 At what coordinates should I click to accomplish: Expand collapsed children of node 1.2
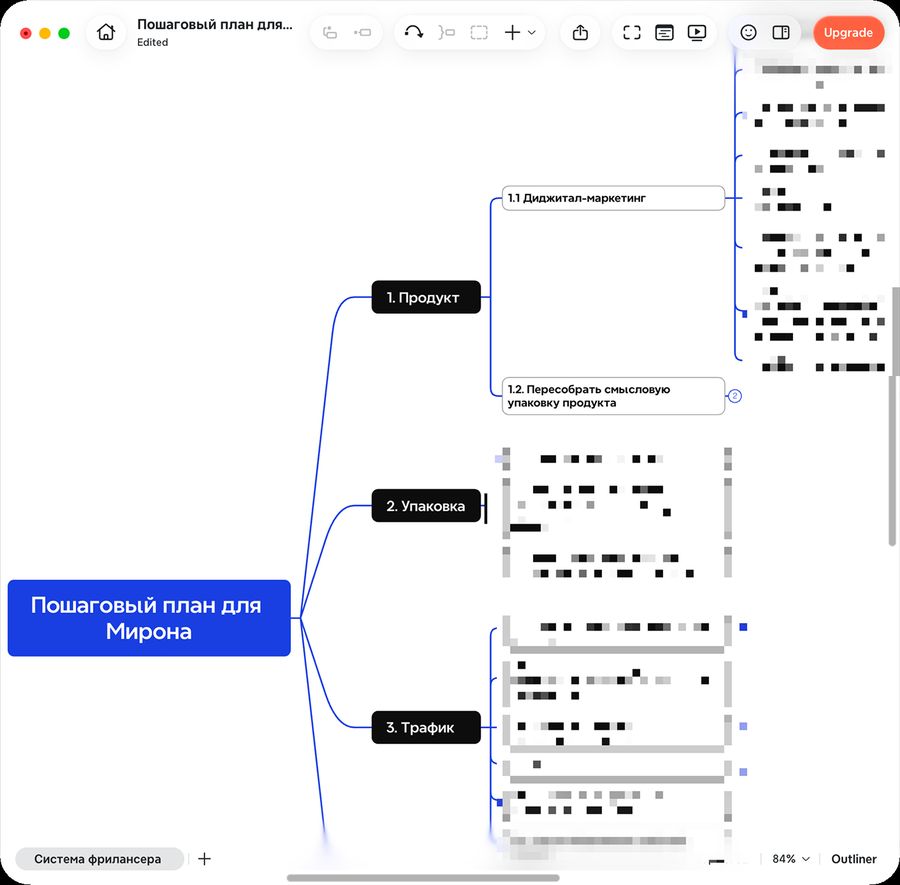click(735, 395)
